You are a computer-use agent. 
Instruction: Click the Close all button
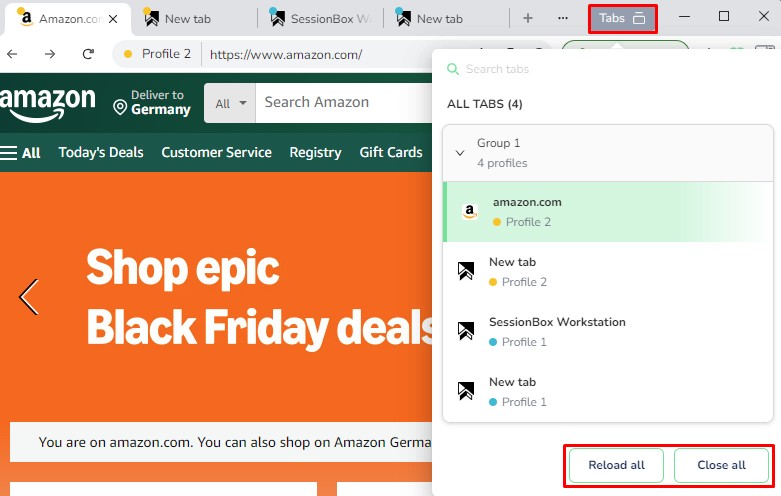coord(721,465)
